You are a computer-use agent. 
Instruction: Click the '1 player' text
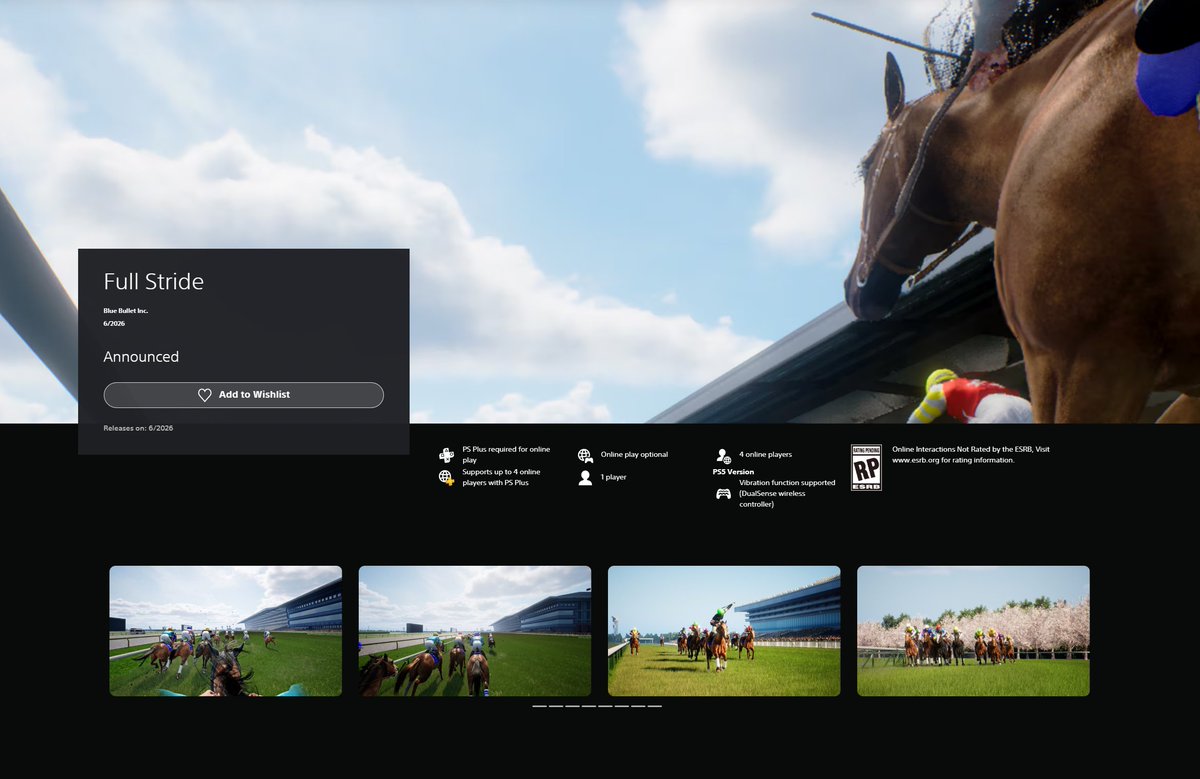tap(614, 477)
